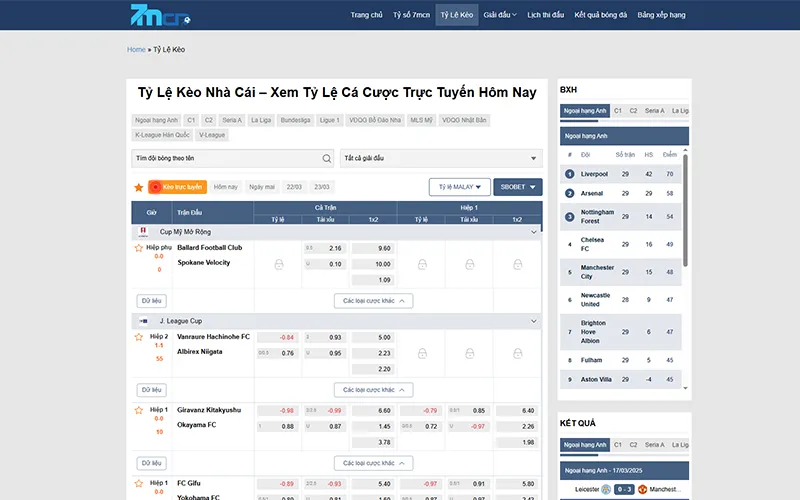Image resolution: width=800 pixels, height=500 pixels.
Task: Open the SBOBET bookmaker dropdown
Action: [x=517, y=187]
